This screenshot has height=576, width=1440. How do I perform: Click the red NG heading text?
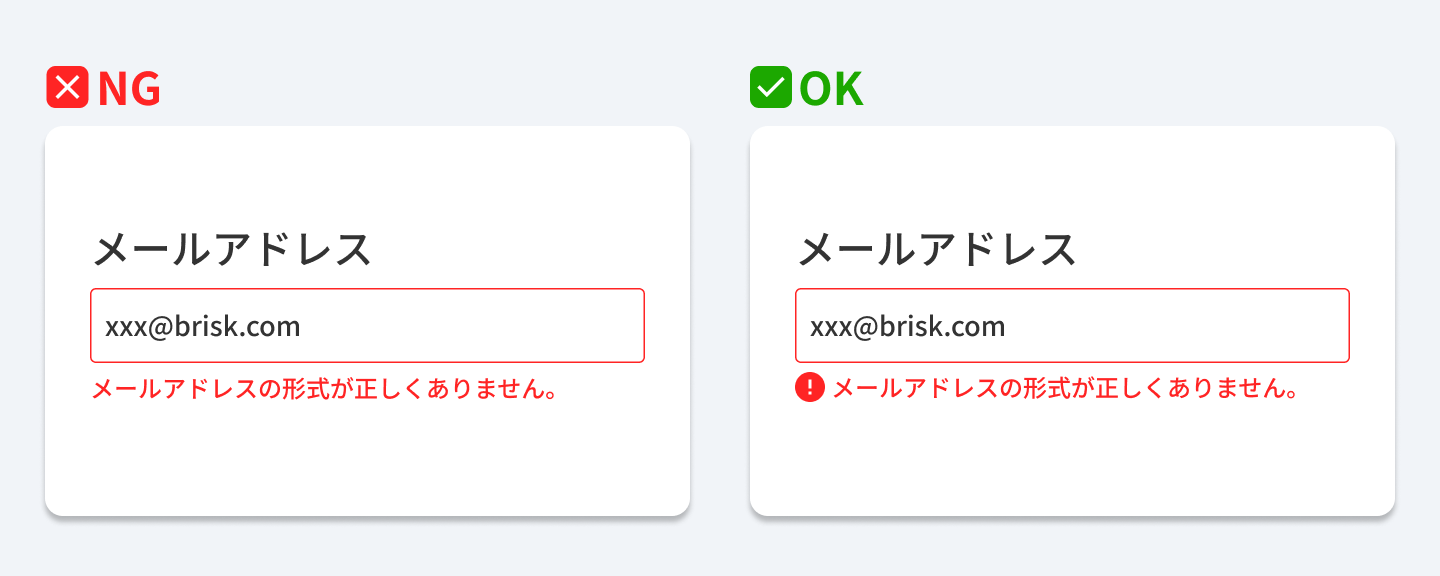(129, 89)
